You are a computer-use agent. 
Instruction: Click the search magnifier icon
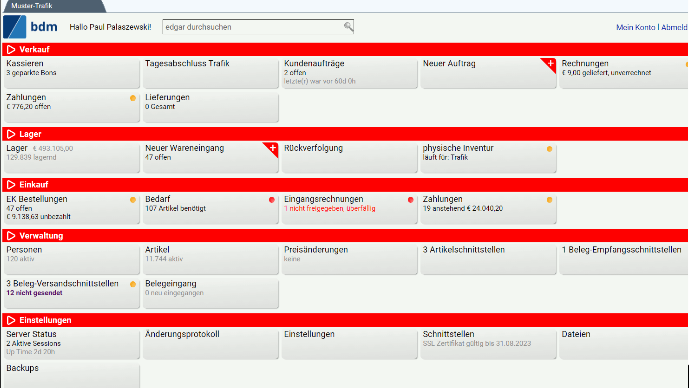tap(348, 27)
